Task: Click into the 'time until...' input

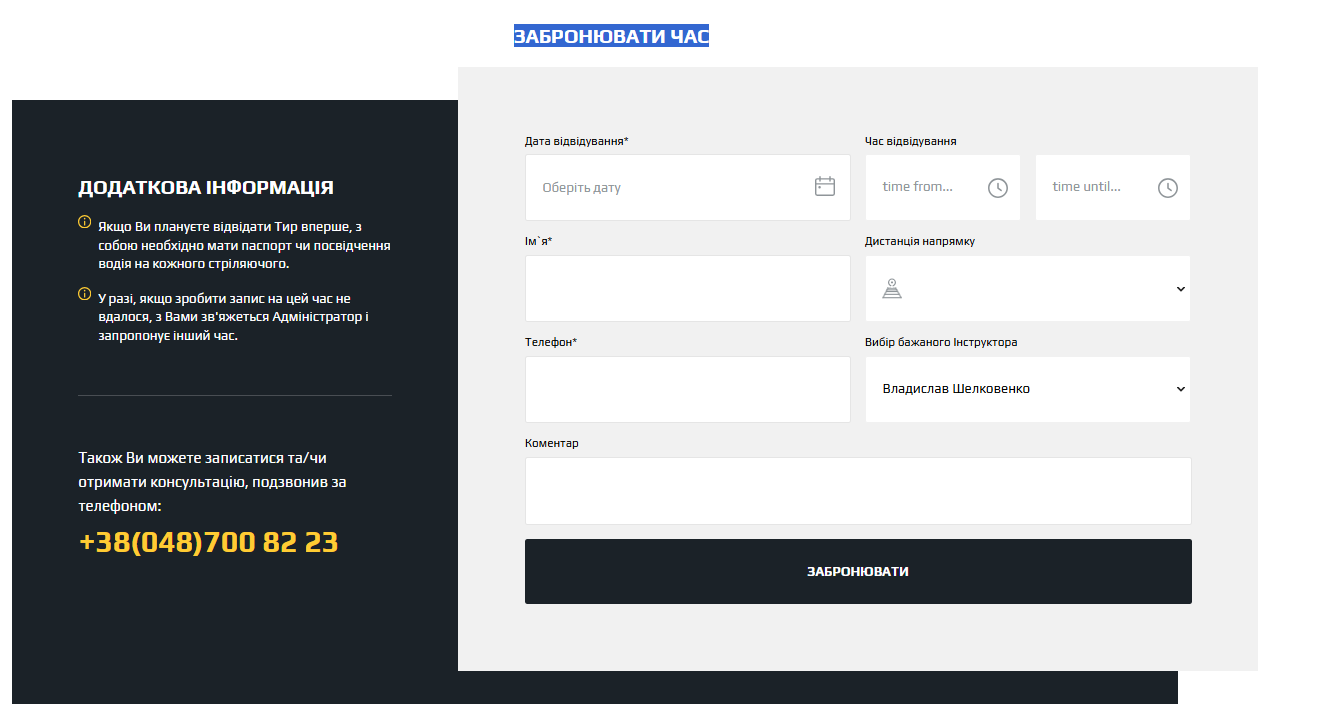Action: coord(1095,187)
